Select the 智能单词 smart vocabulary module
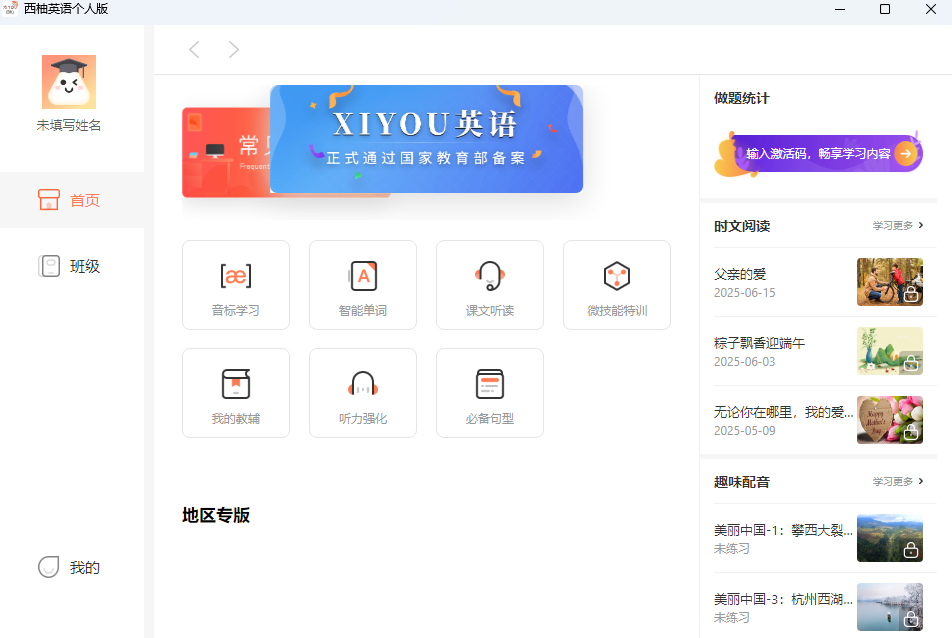 click(363, 284)
